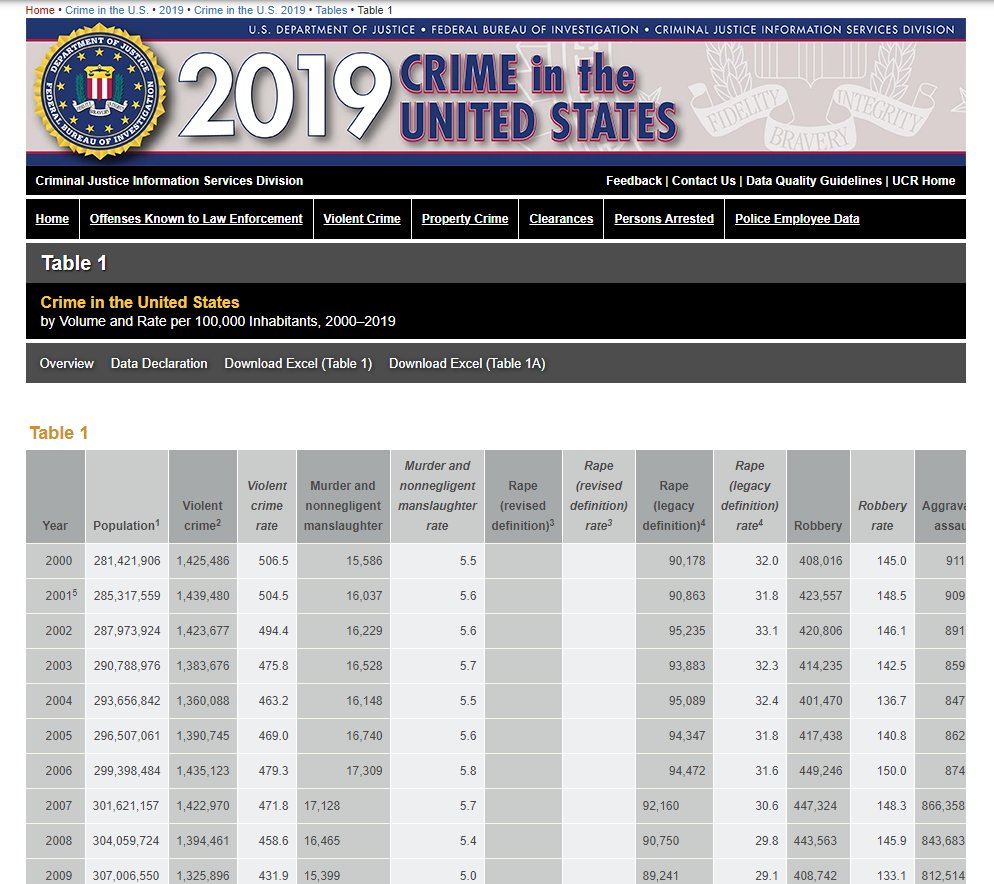Go to UCR Home
Image resolution: width=994 pixels, height=884 pixels.
924,181
